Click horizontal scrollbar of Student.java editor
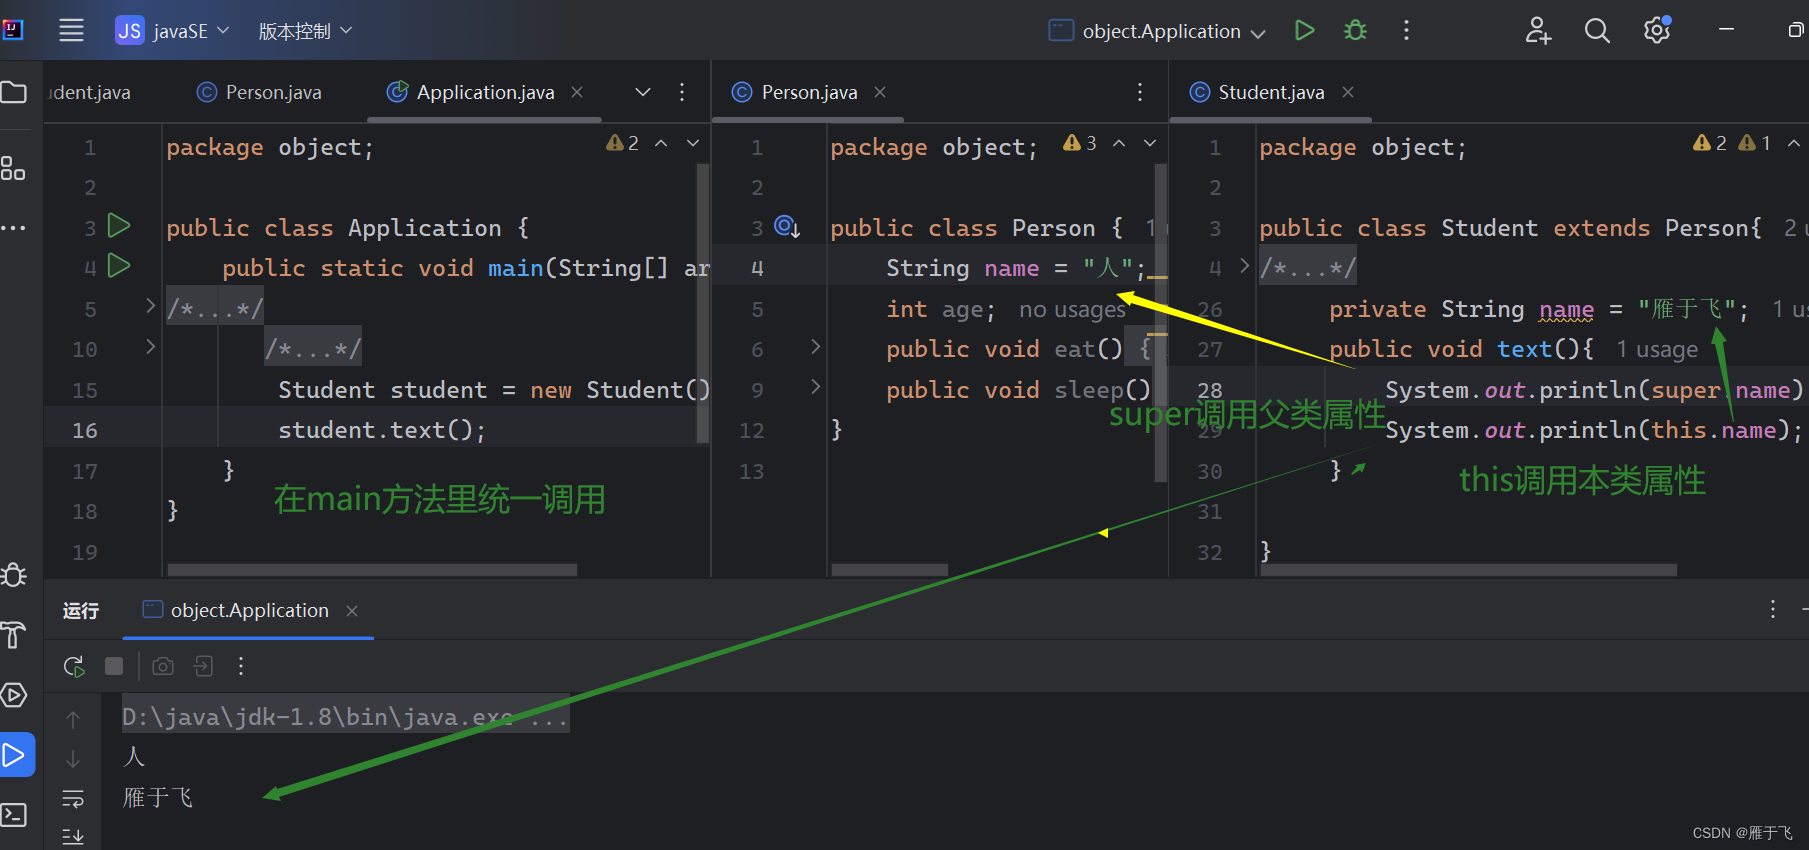Screen dimensions: 1809x850 1469,570
